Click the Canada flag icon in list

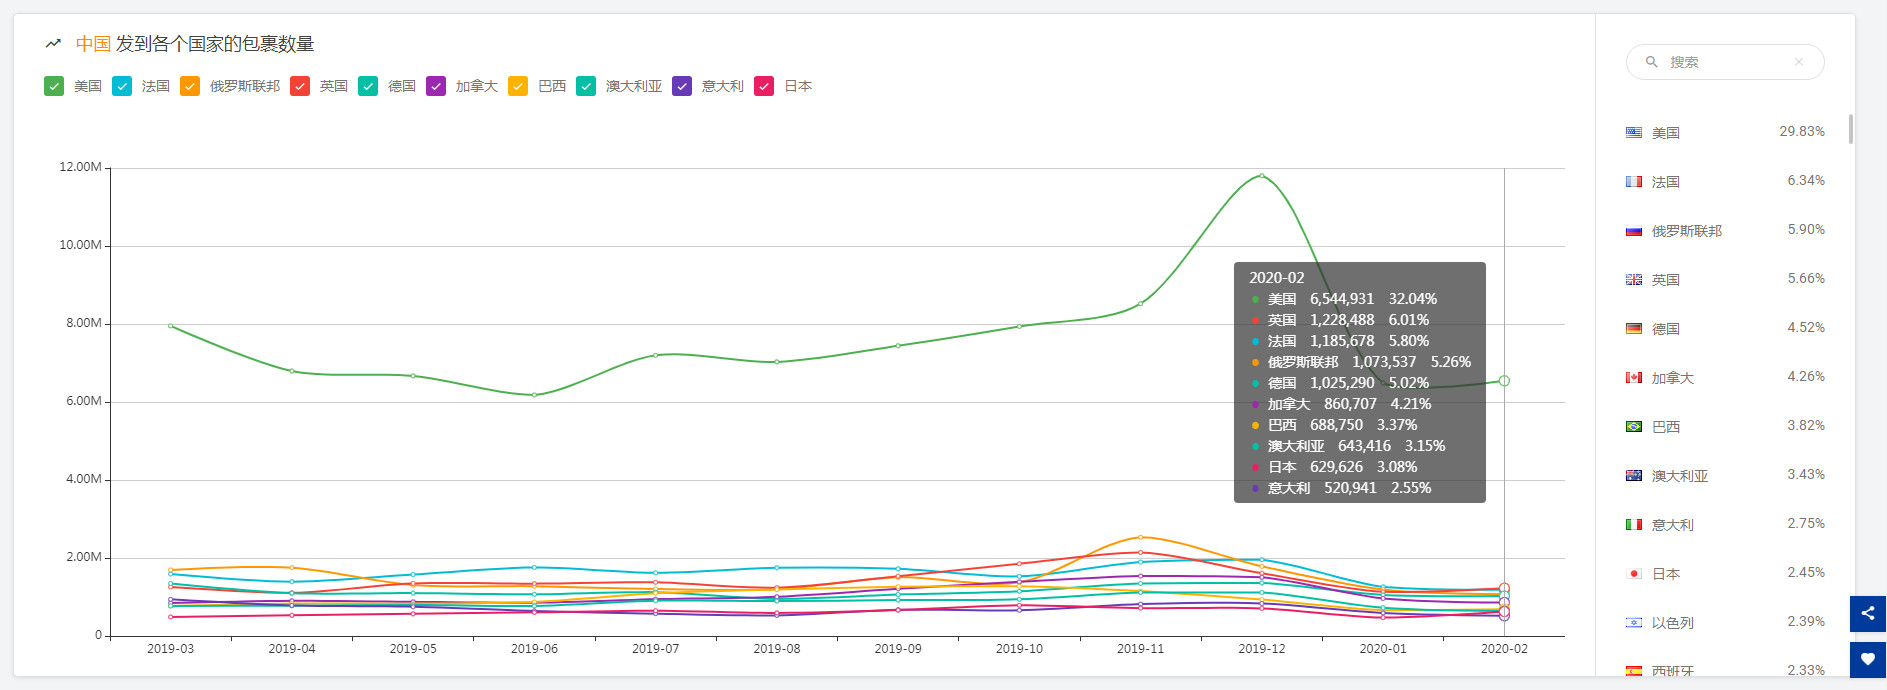click(x=1634, y=378)
